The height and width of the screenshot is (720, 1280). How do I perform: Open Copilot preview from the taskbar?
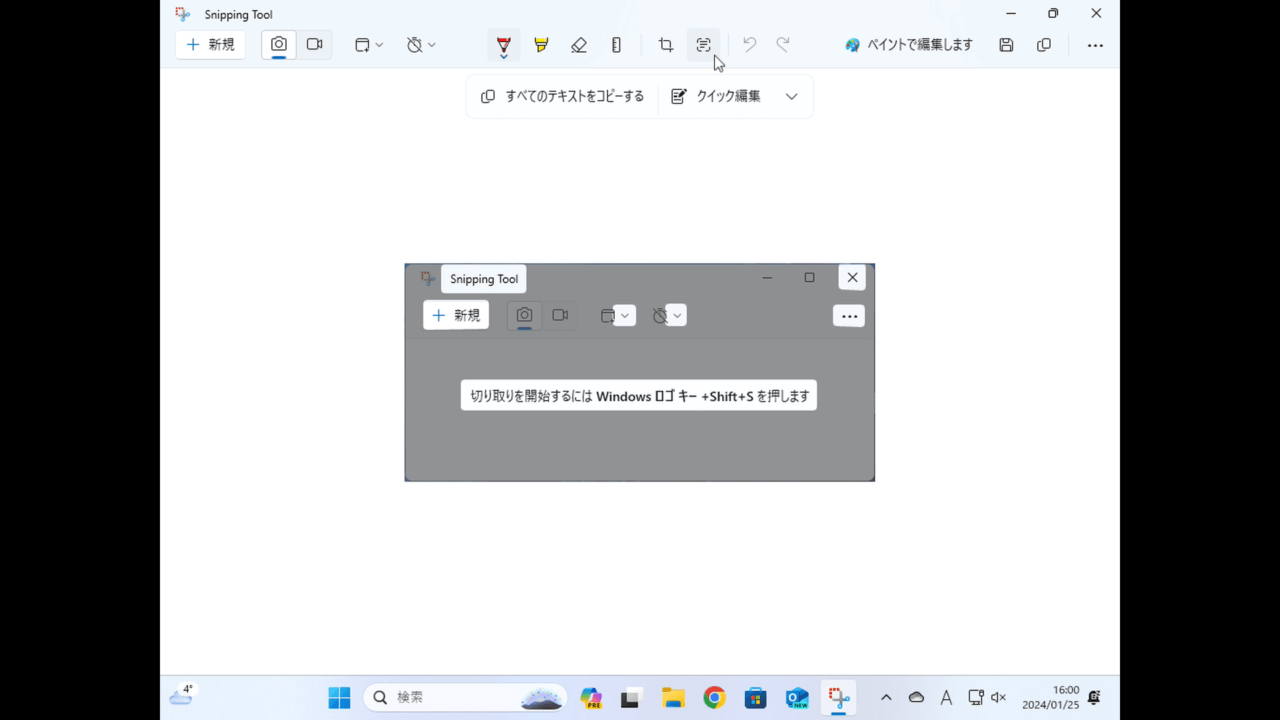[591, 698]
